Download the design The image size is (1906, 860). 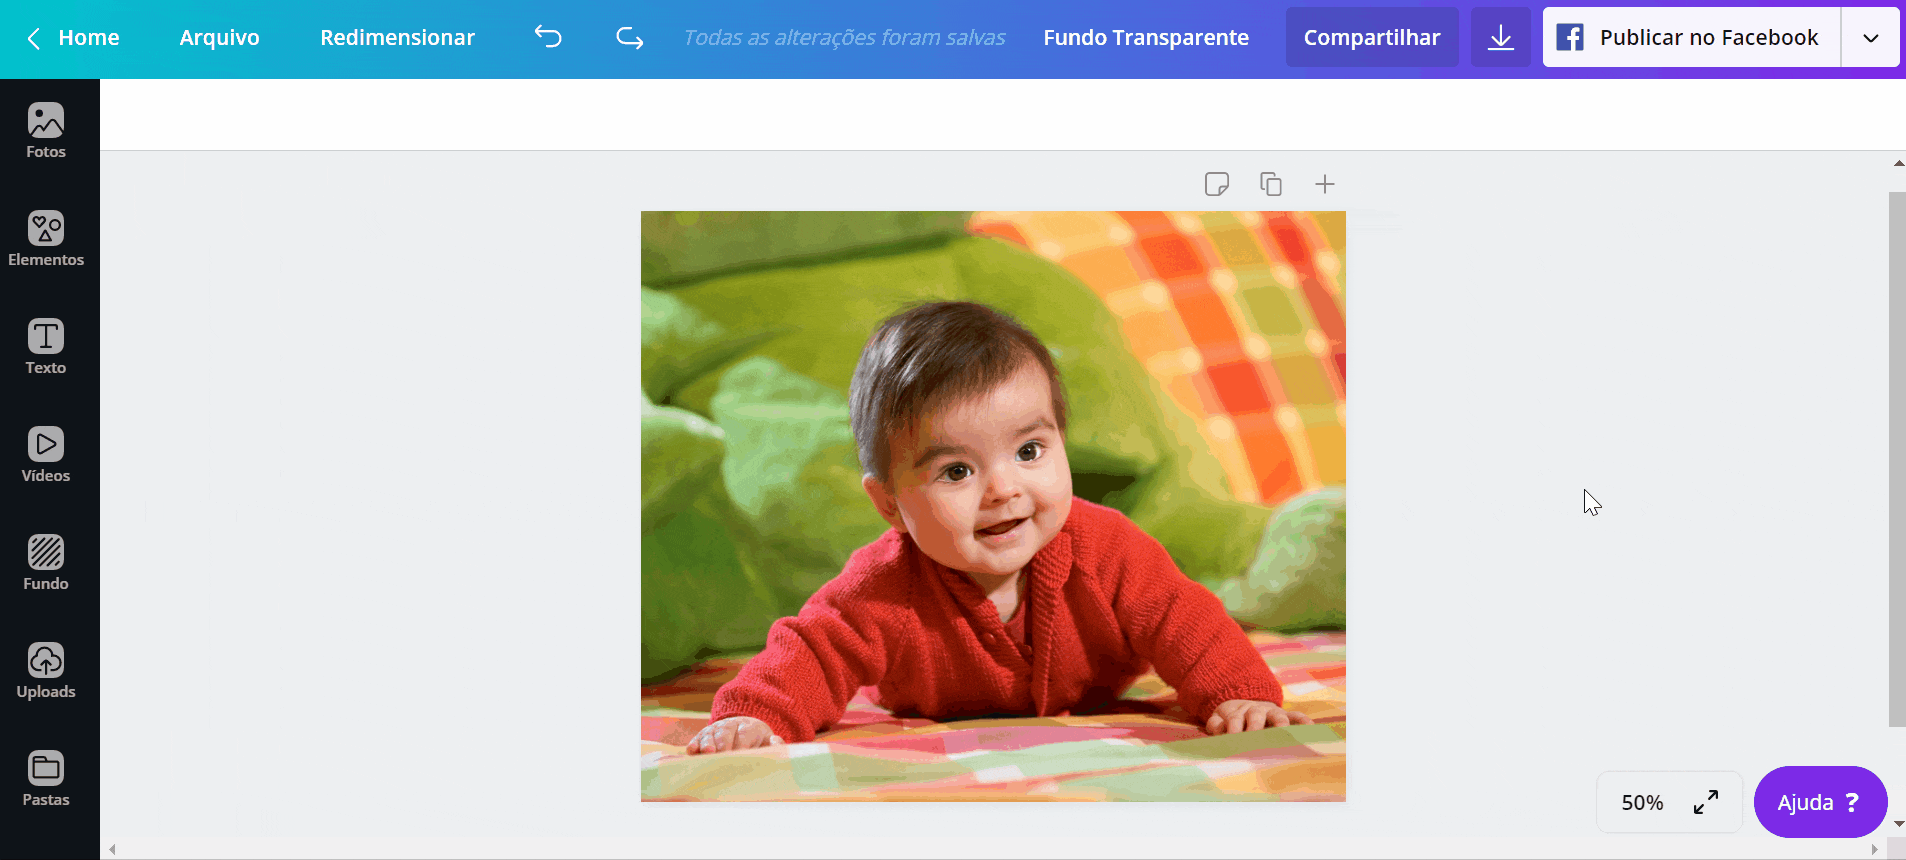[x=1500, y=37]
